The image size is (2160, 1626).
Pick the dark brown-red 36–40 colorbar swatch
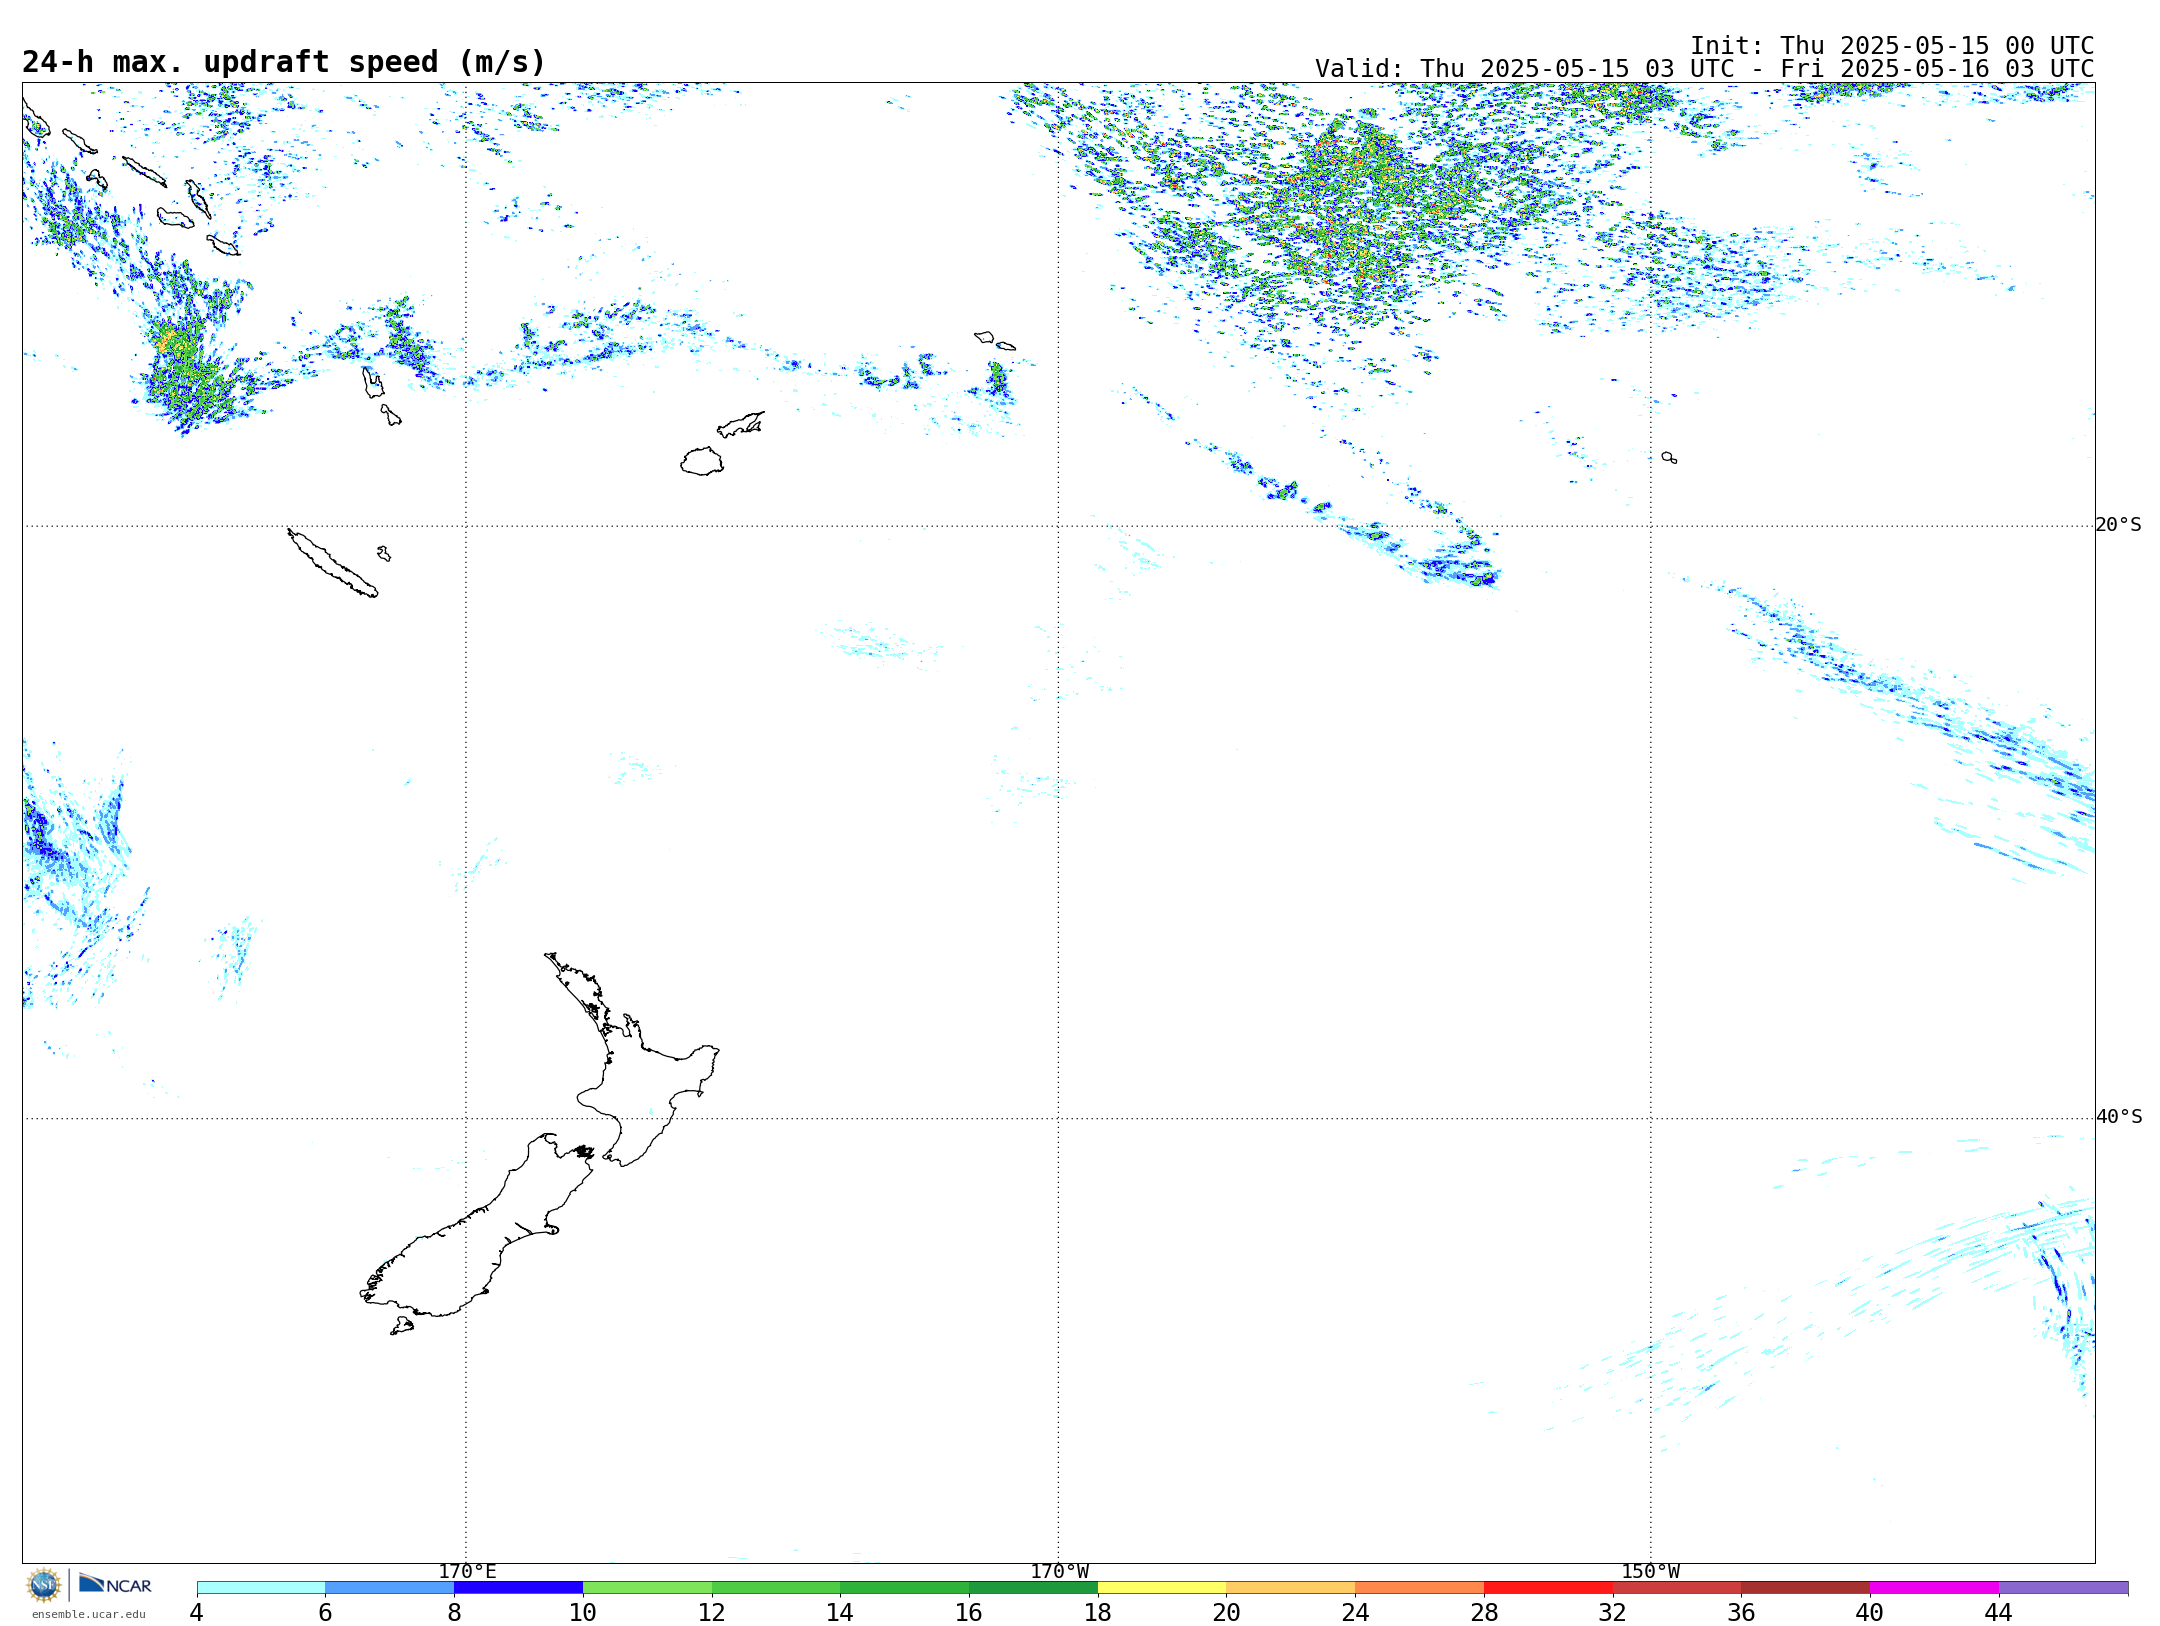click(x=1805, y=1587)
